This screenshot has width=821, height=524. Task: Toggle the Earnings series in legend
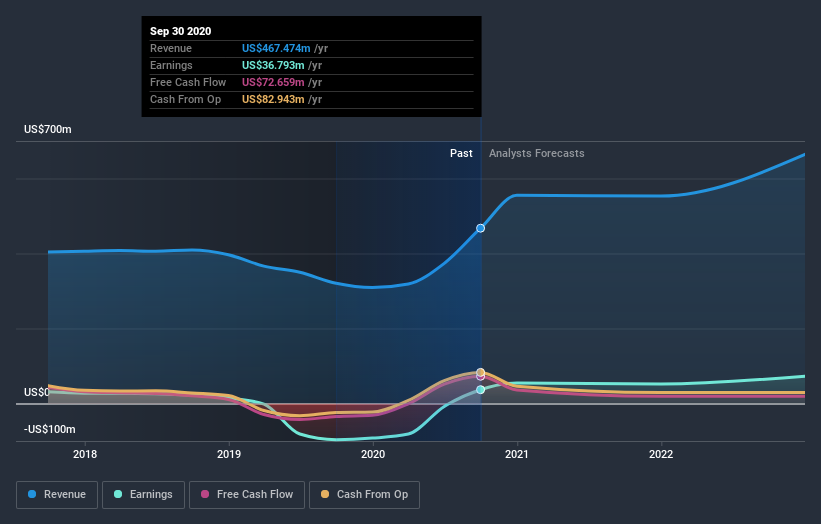click(x=143, y=495)
